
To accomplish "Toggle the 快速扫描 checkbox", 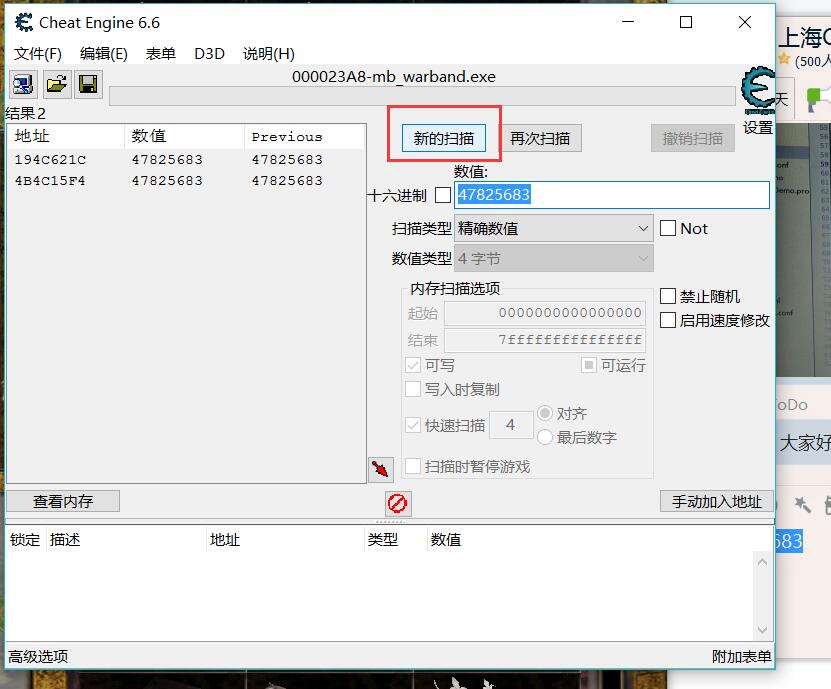I will (x=413, y=425).
